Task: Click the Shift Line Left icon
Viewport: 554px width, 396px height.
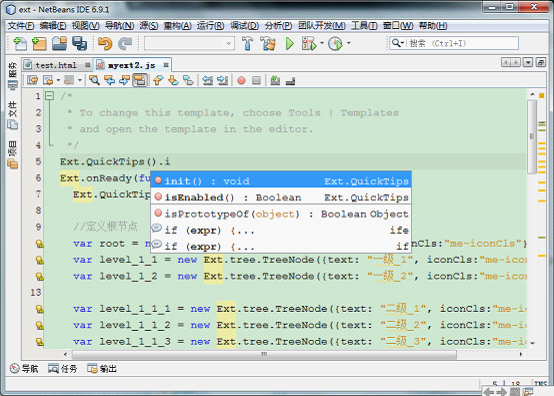Action: (207, 81)
